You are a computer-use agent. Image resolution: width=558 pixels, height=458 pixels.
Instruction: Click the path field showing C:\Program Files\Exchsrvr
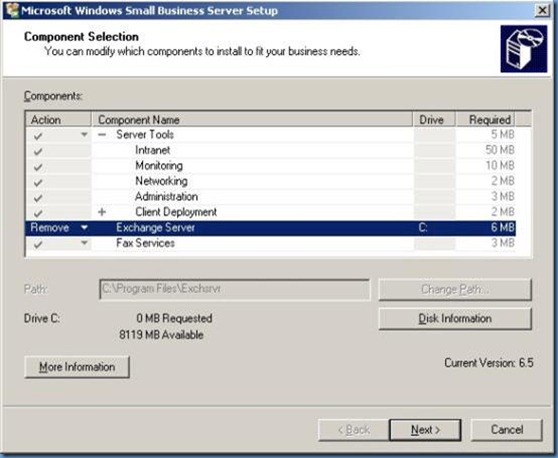pos(235,289)
